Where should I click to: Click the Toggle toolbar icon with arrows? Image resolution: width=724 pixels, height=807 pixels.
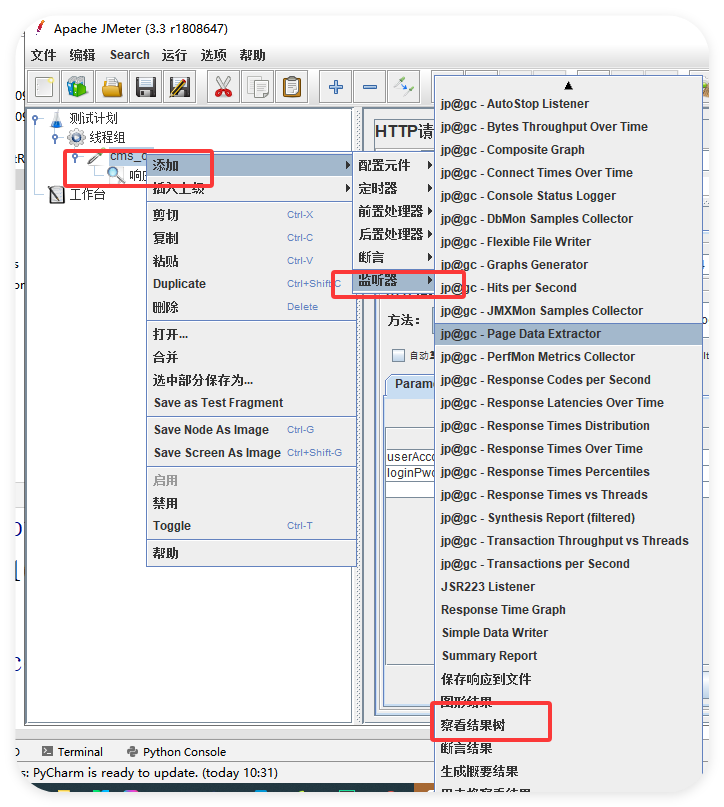[404, 86]
